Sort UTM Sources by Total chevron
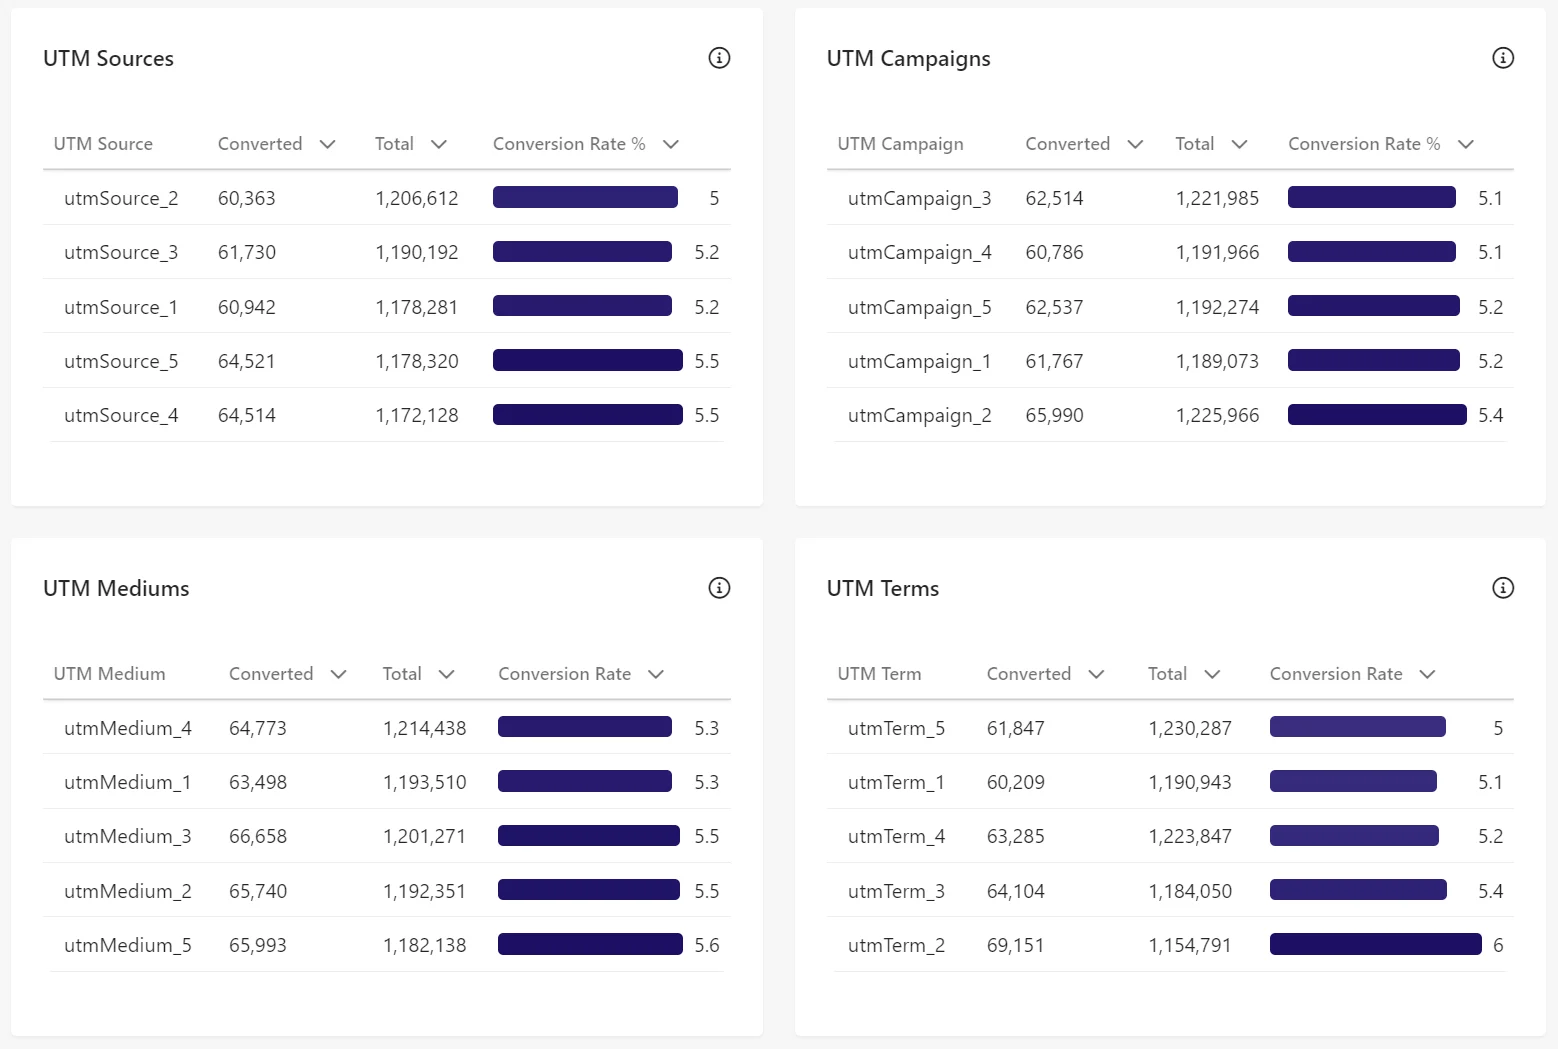Screen dimensions: 1558x1049 coord(439,144)
